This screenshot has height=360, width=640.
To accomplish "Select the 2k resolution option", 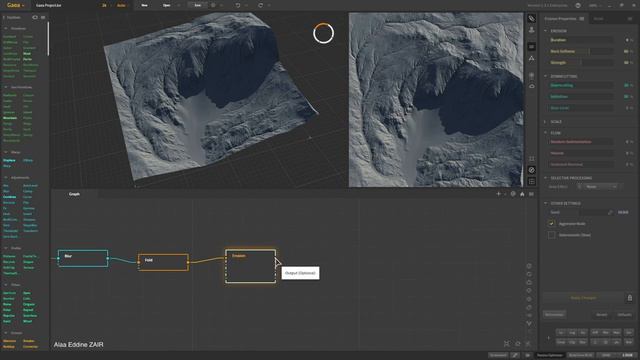I will tap(104, 5).
